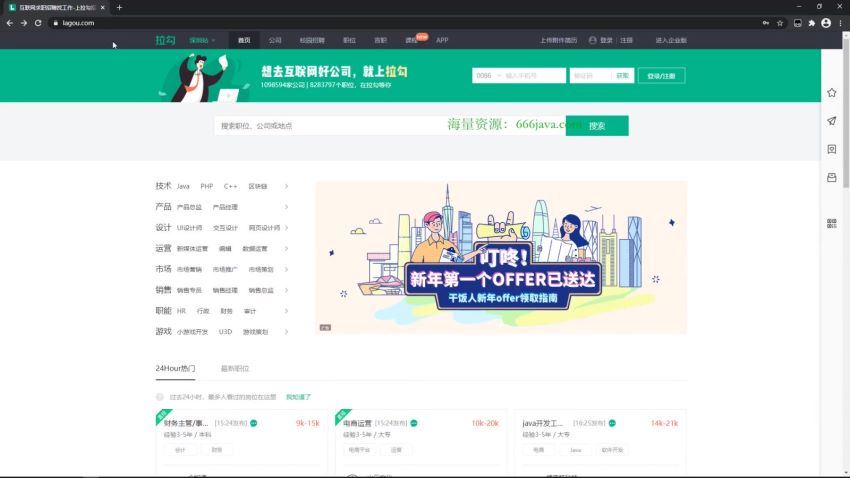This screenshot has height=478, width=850.
Task: Open the password key icon in address bar
Action: pyautogui.click(x=765, y=23)
